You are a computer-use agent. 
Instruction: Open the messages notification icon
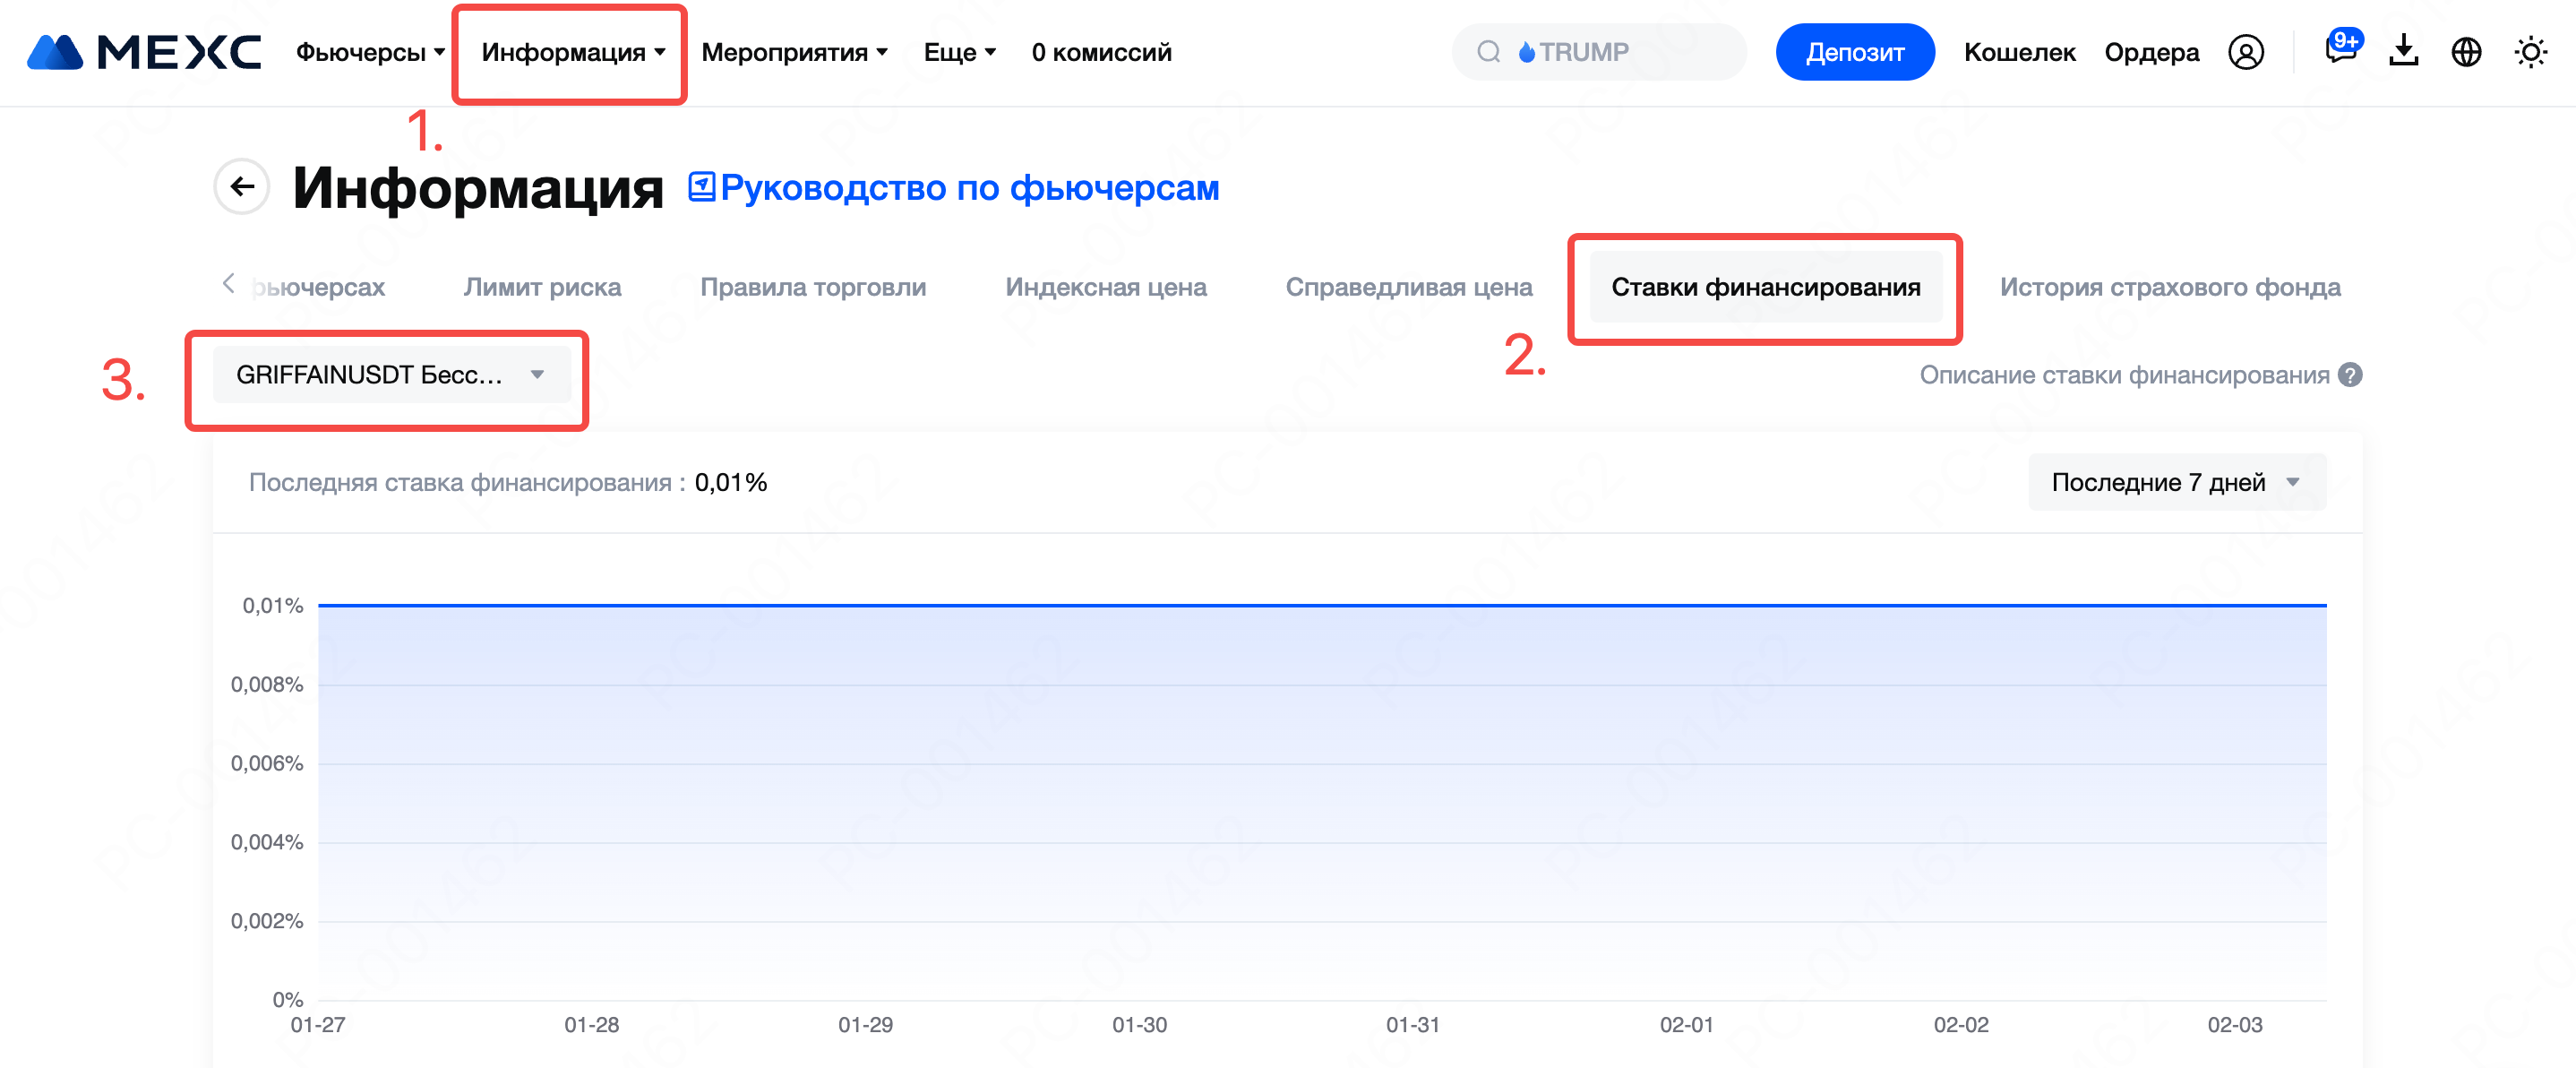(2340, 50)
